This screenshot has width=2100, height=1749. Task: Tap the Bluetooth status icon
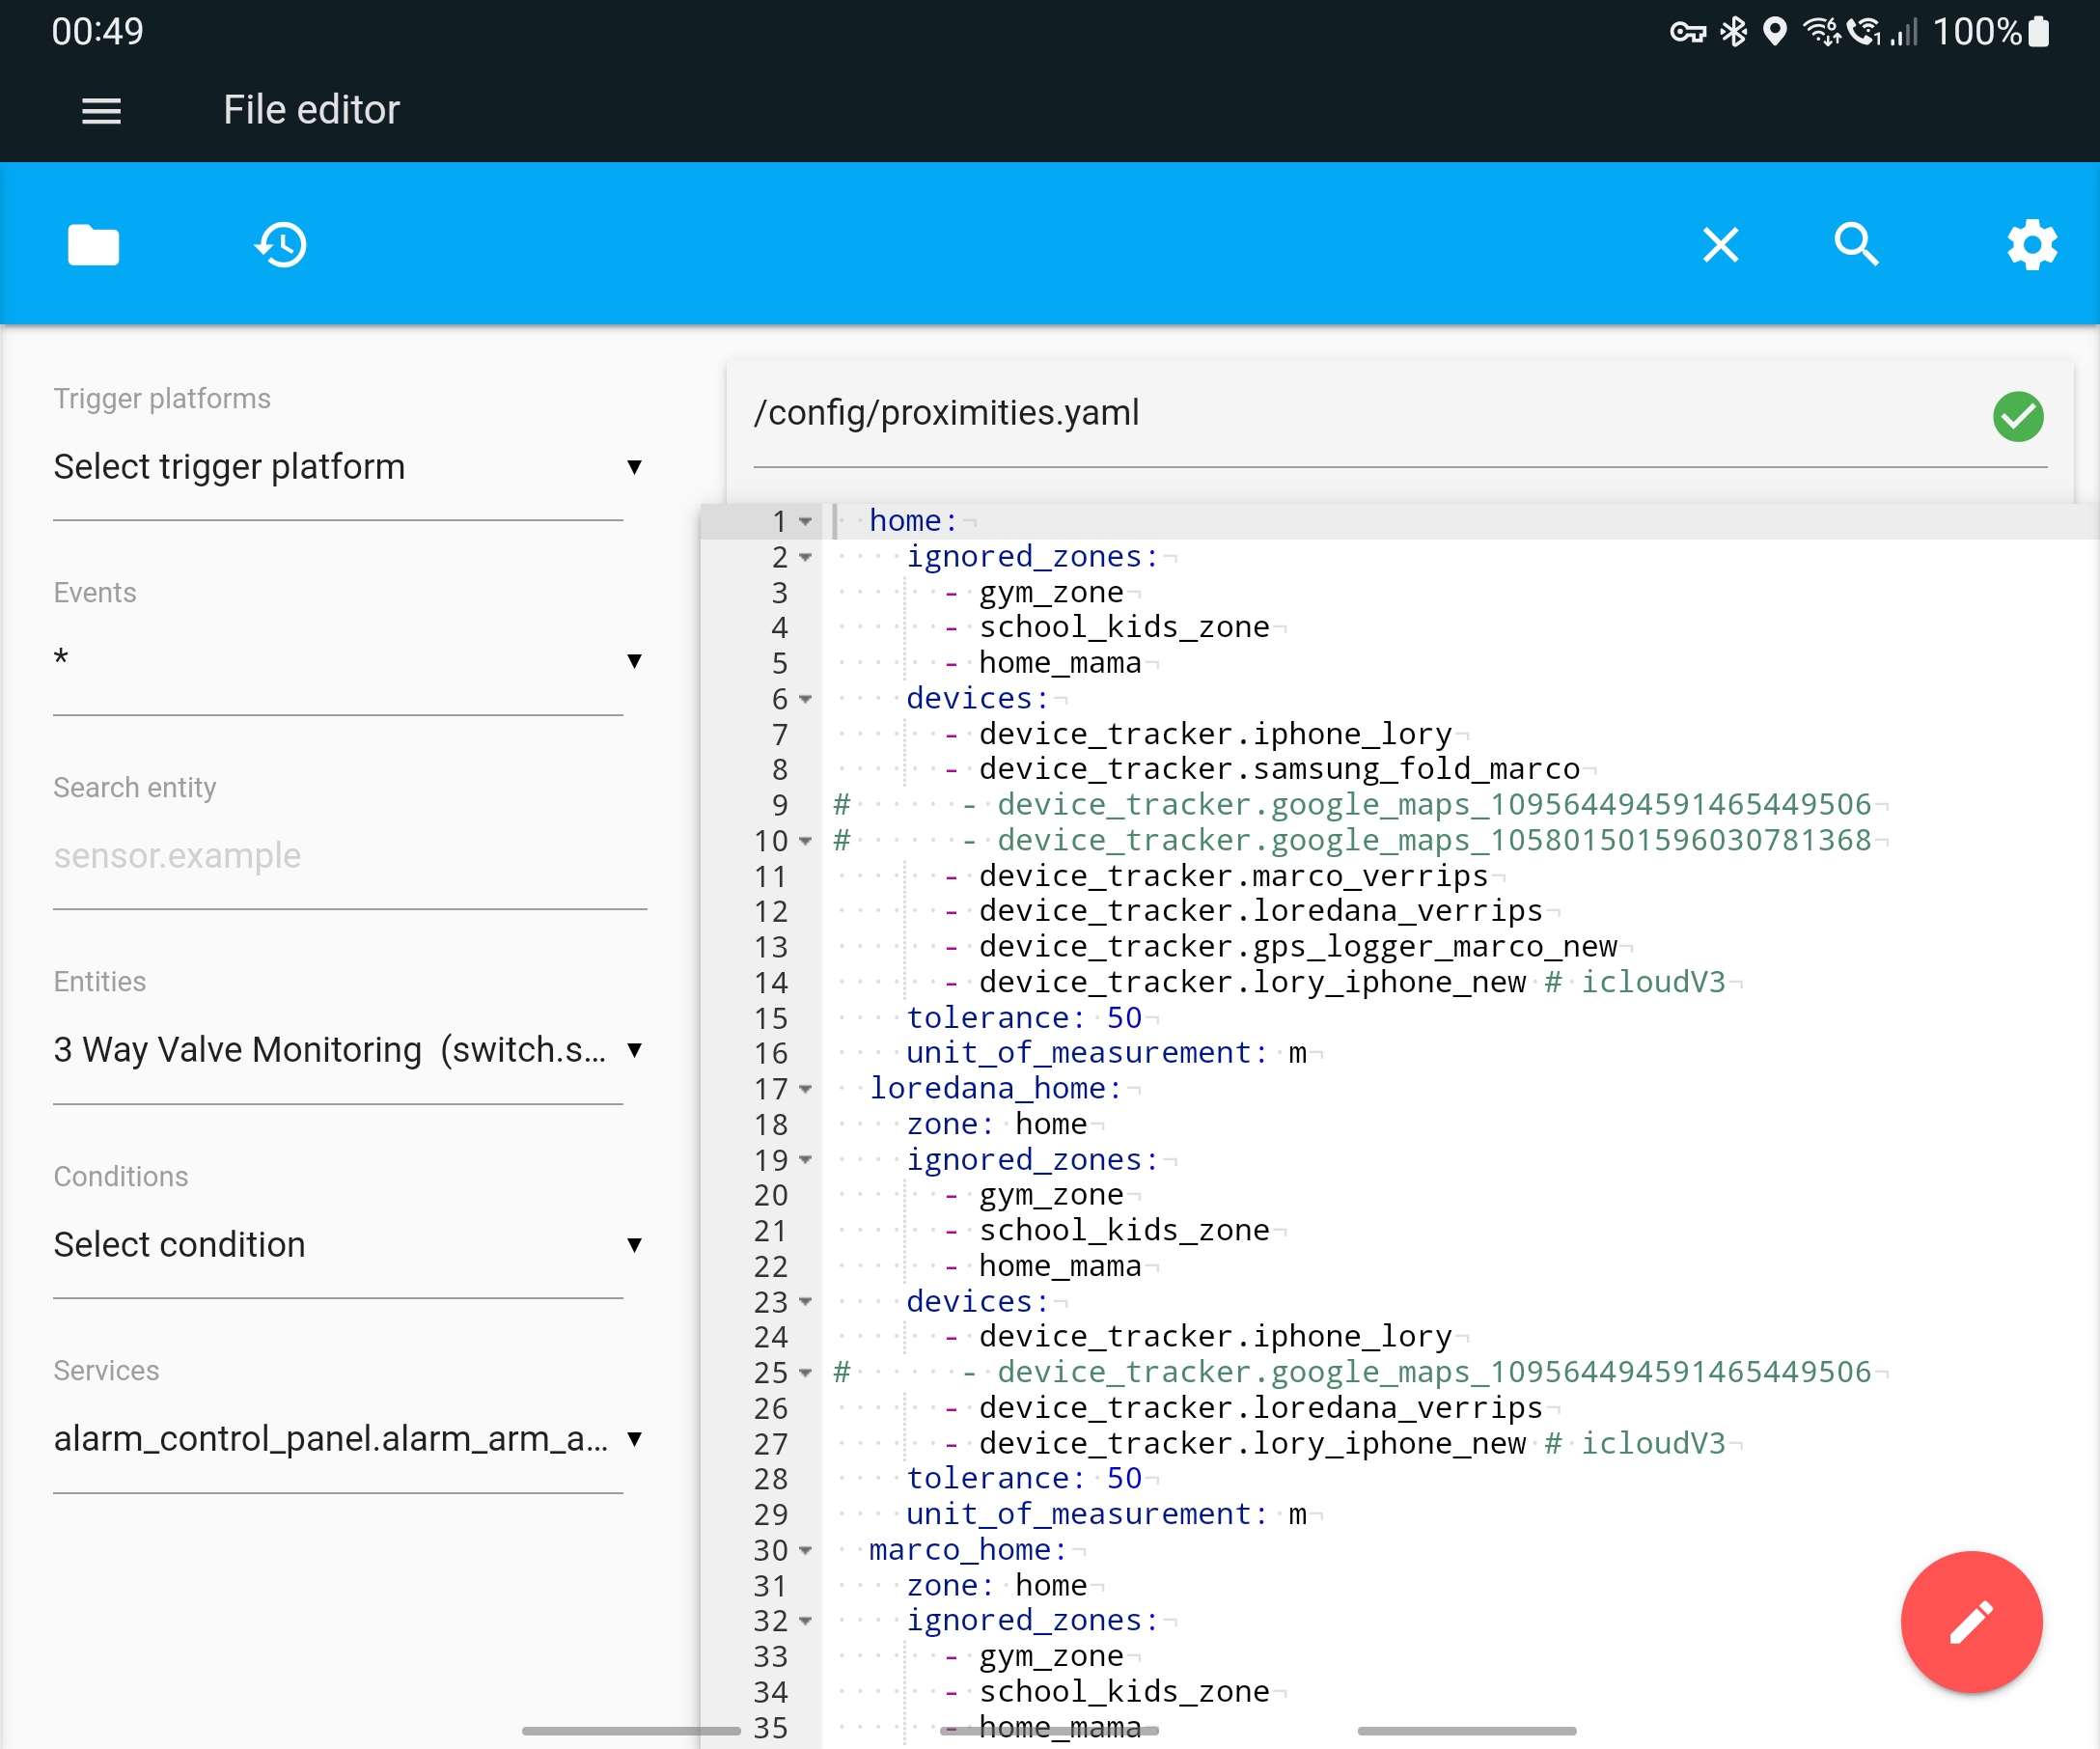click(1733, 32)
